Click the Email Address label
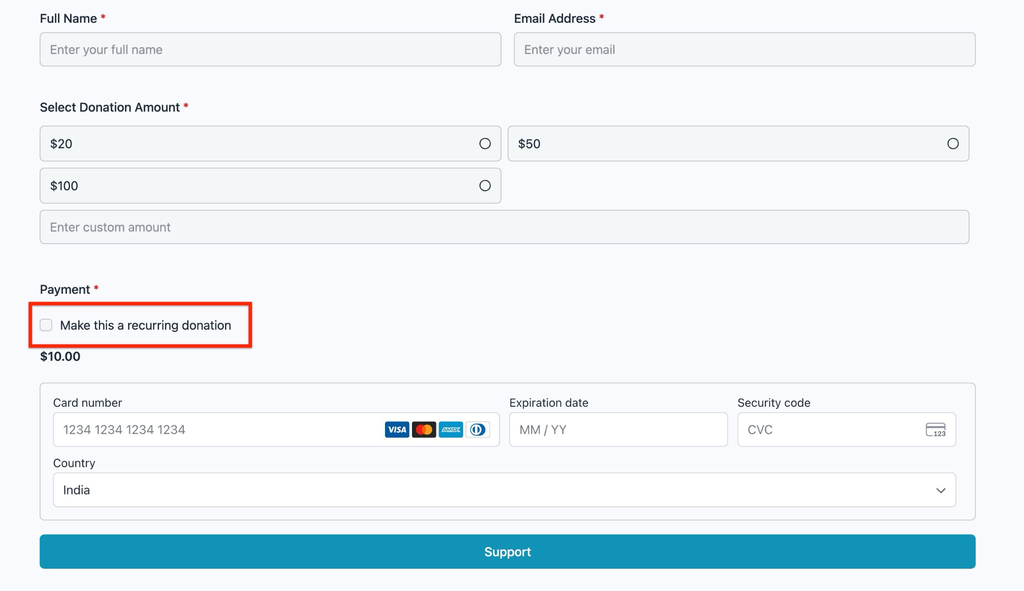The height and width of the screenshot is (591, 1024). tap(554, 18)
